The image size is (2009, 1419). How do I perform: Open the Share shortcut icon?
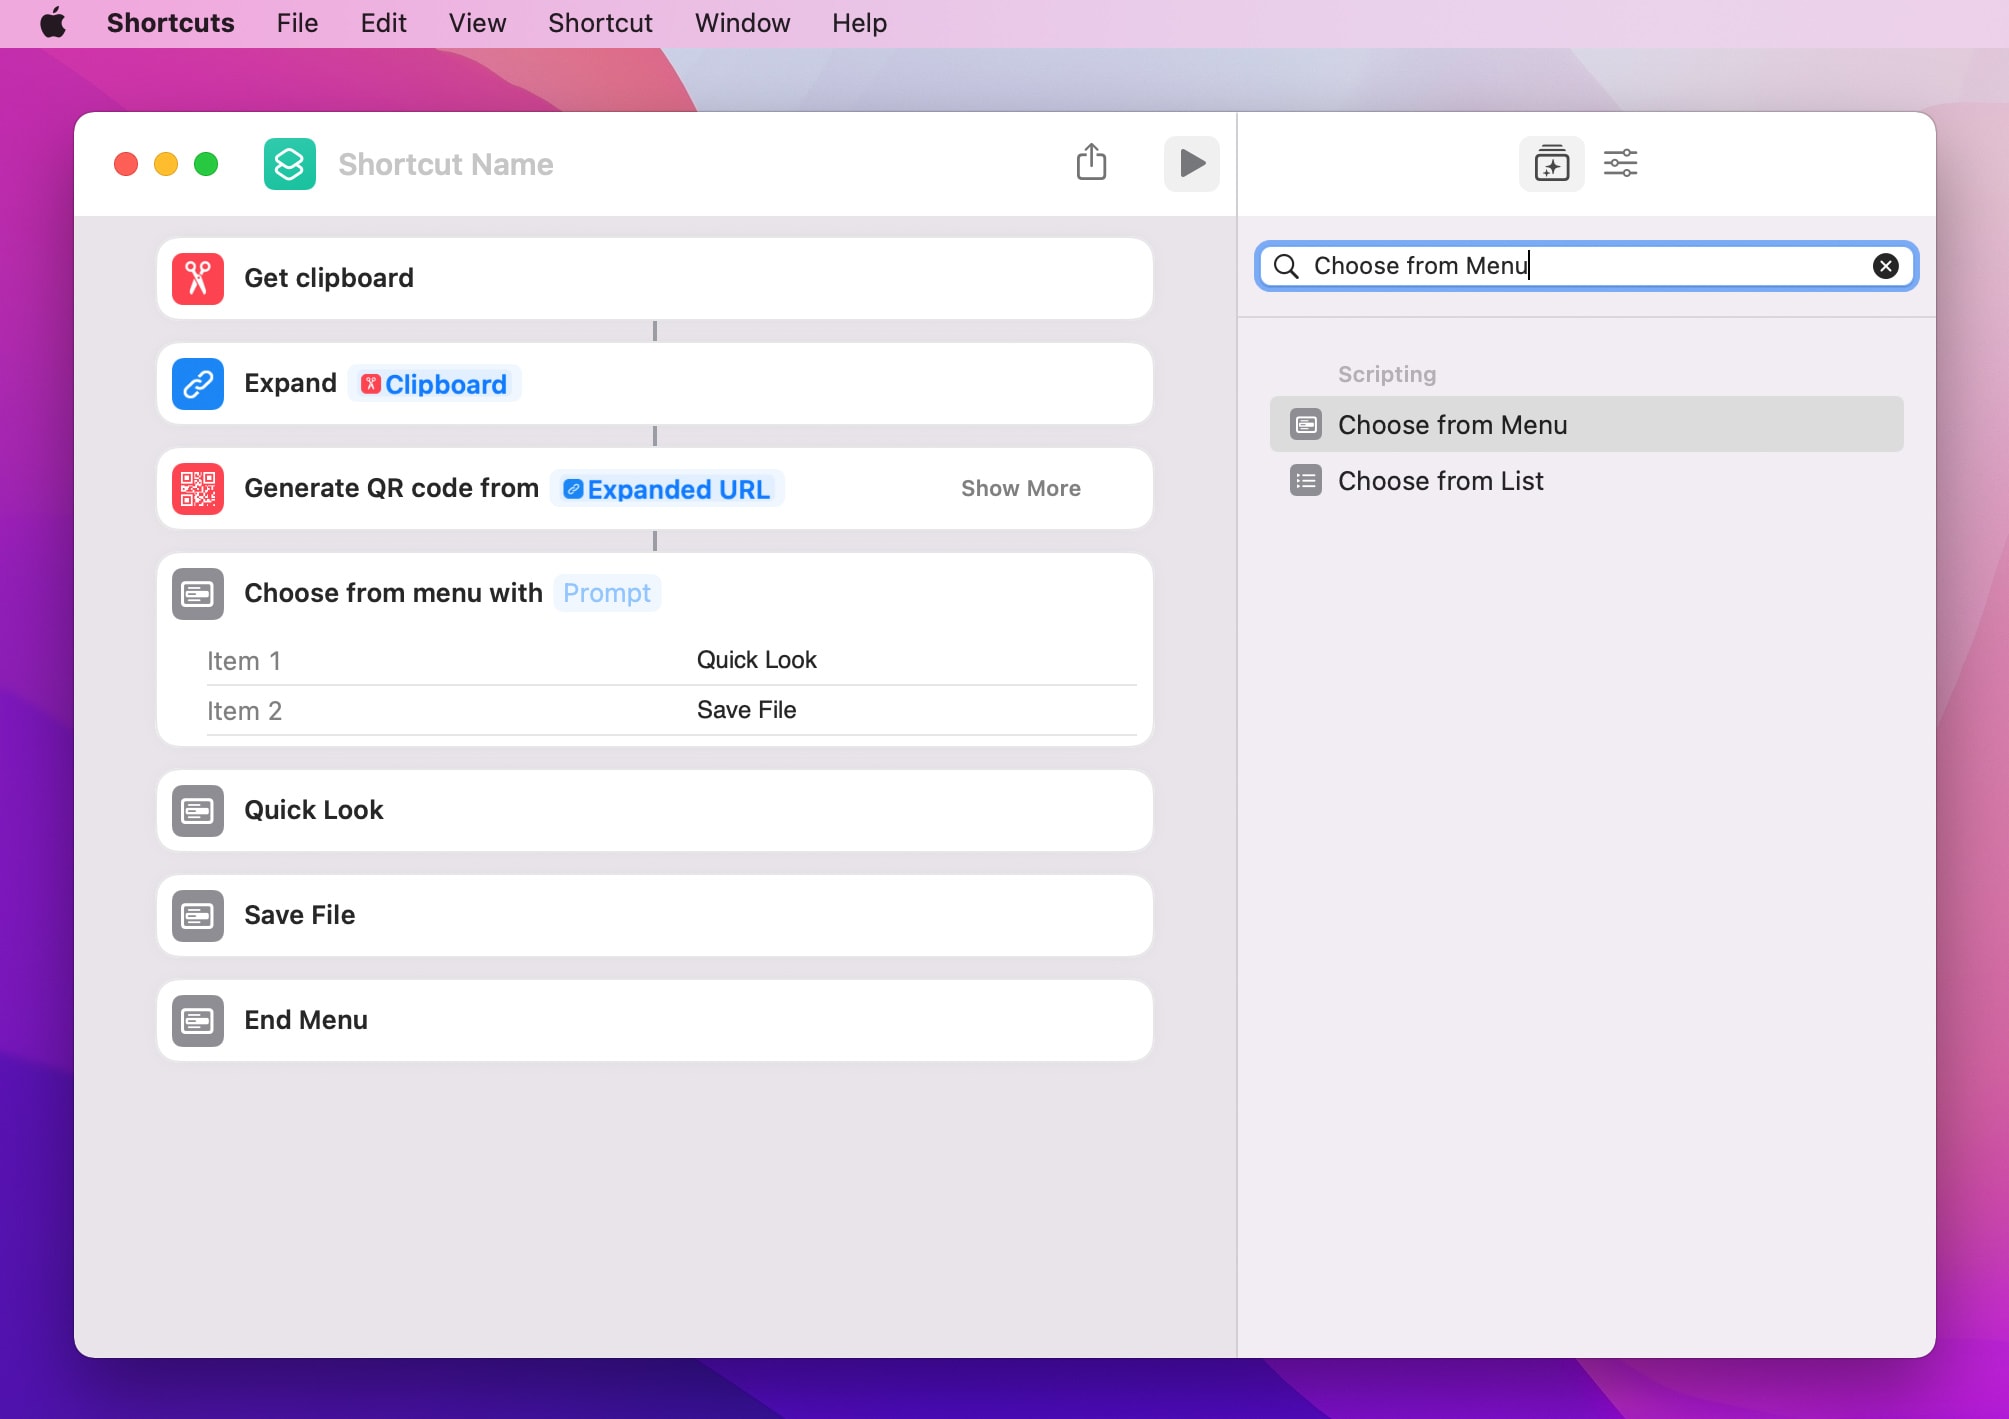1091,162
